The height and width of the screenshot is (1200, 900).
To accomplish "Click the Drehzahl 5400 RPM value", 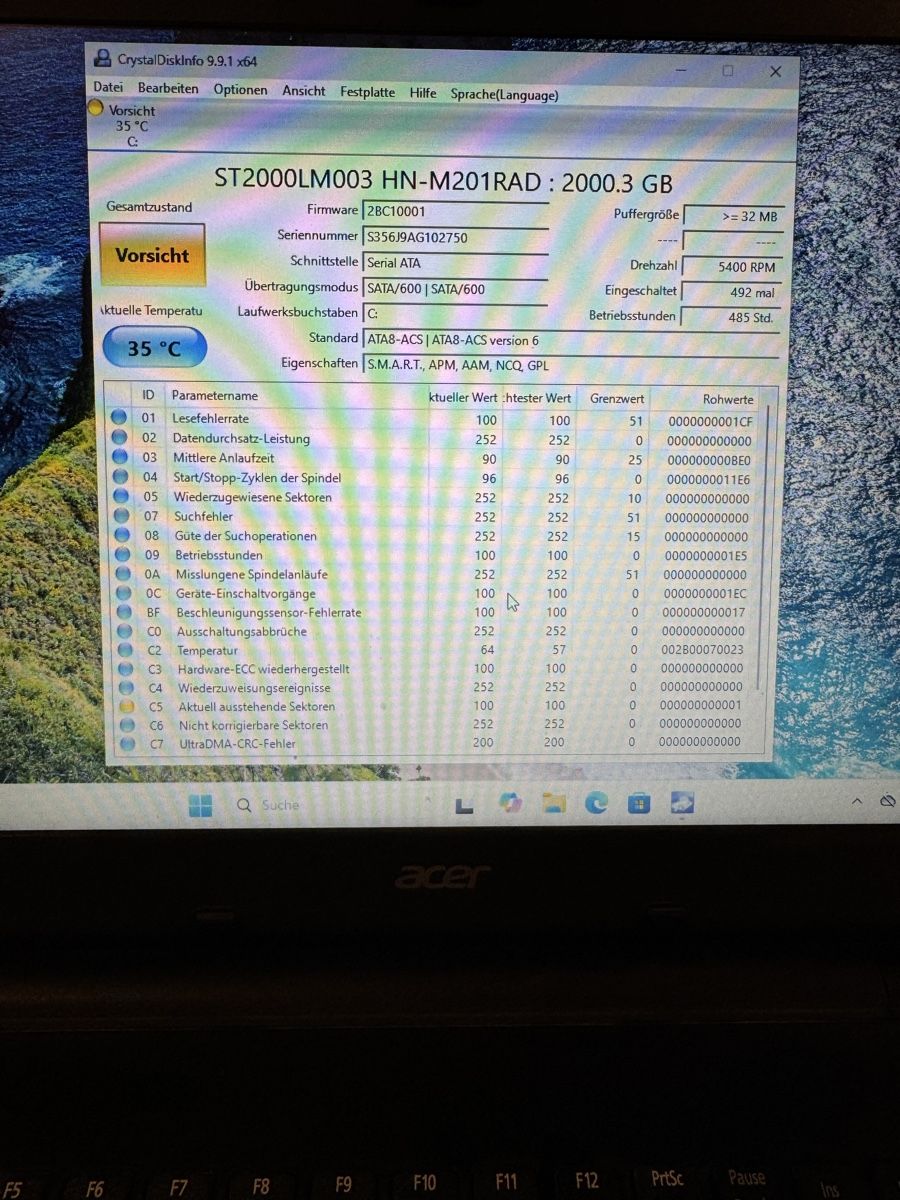I will 732,267.
